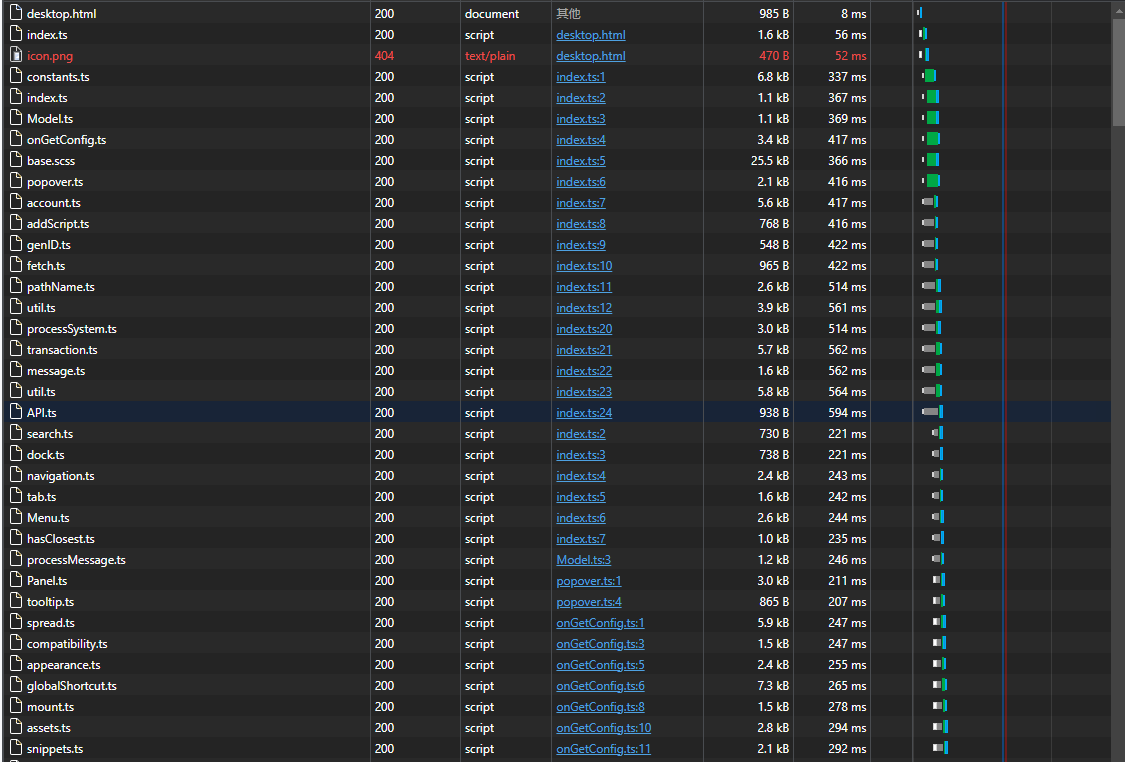Click the file icon beside constants.ts
Image resolution: width=1125 pixels, height=762 pixels.
tap(16, 77)
